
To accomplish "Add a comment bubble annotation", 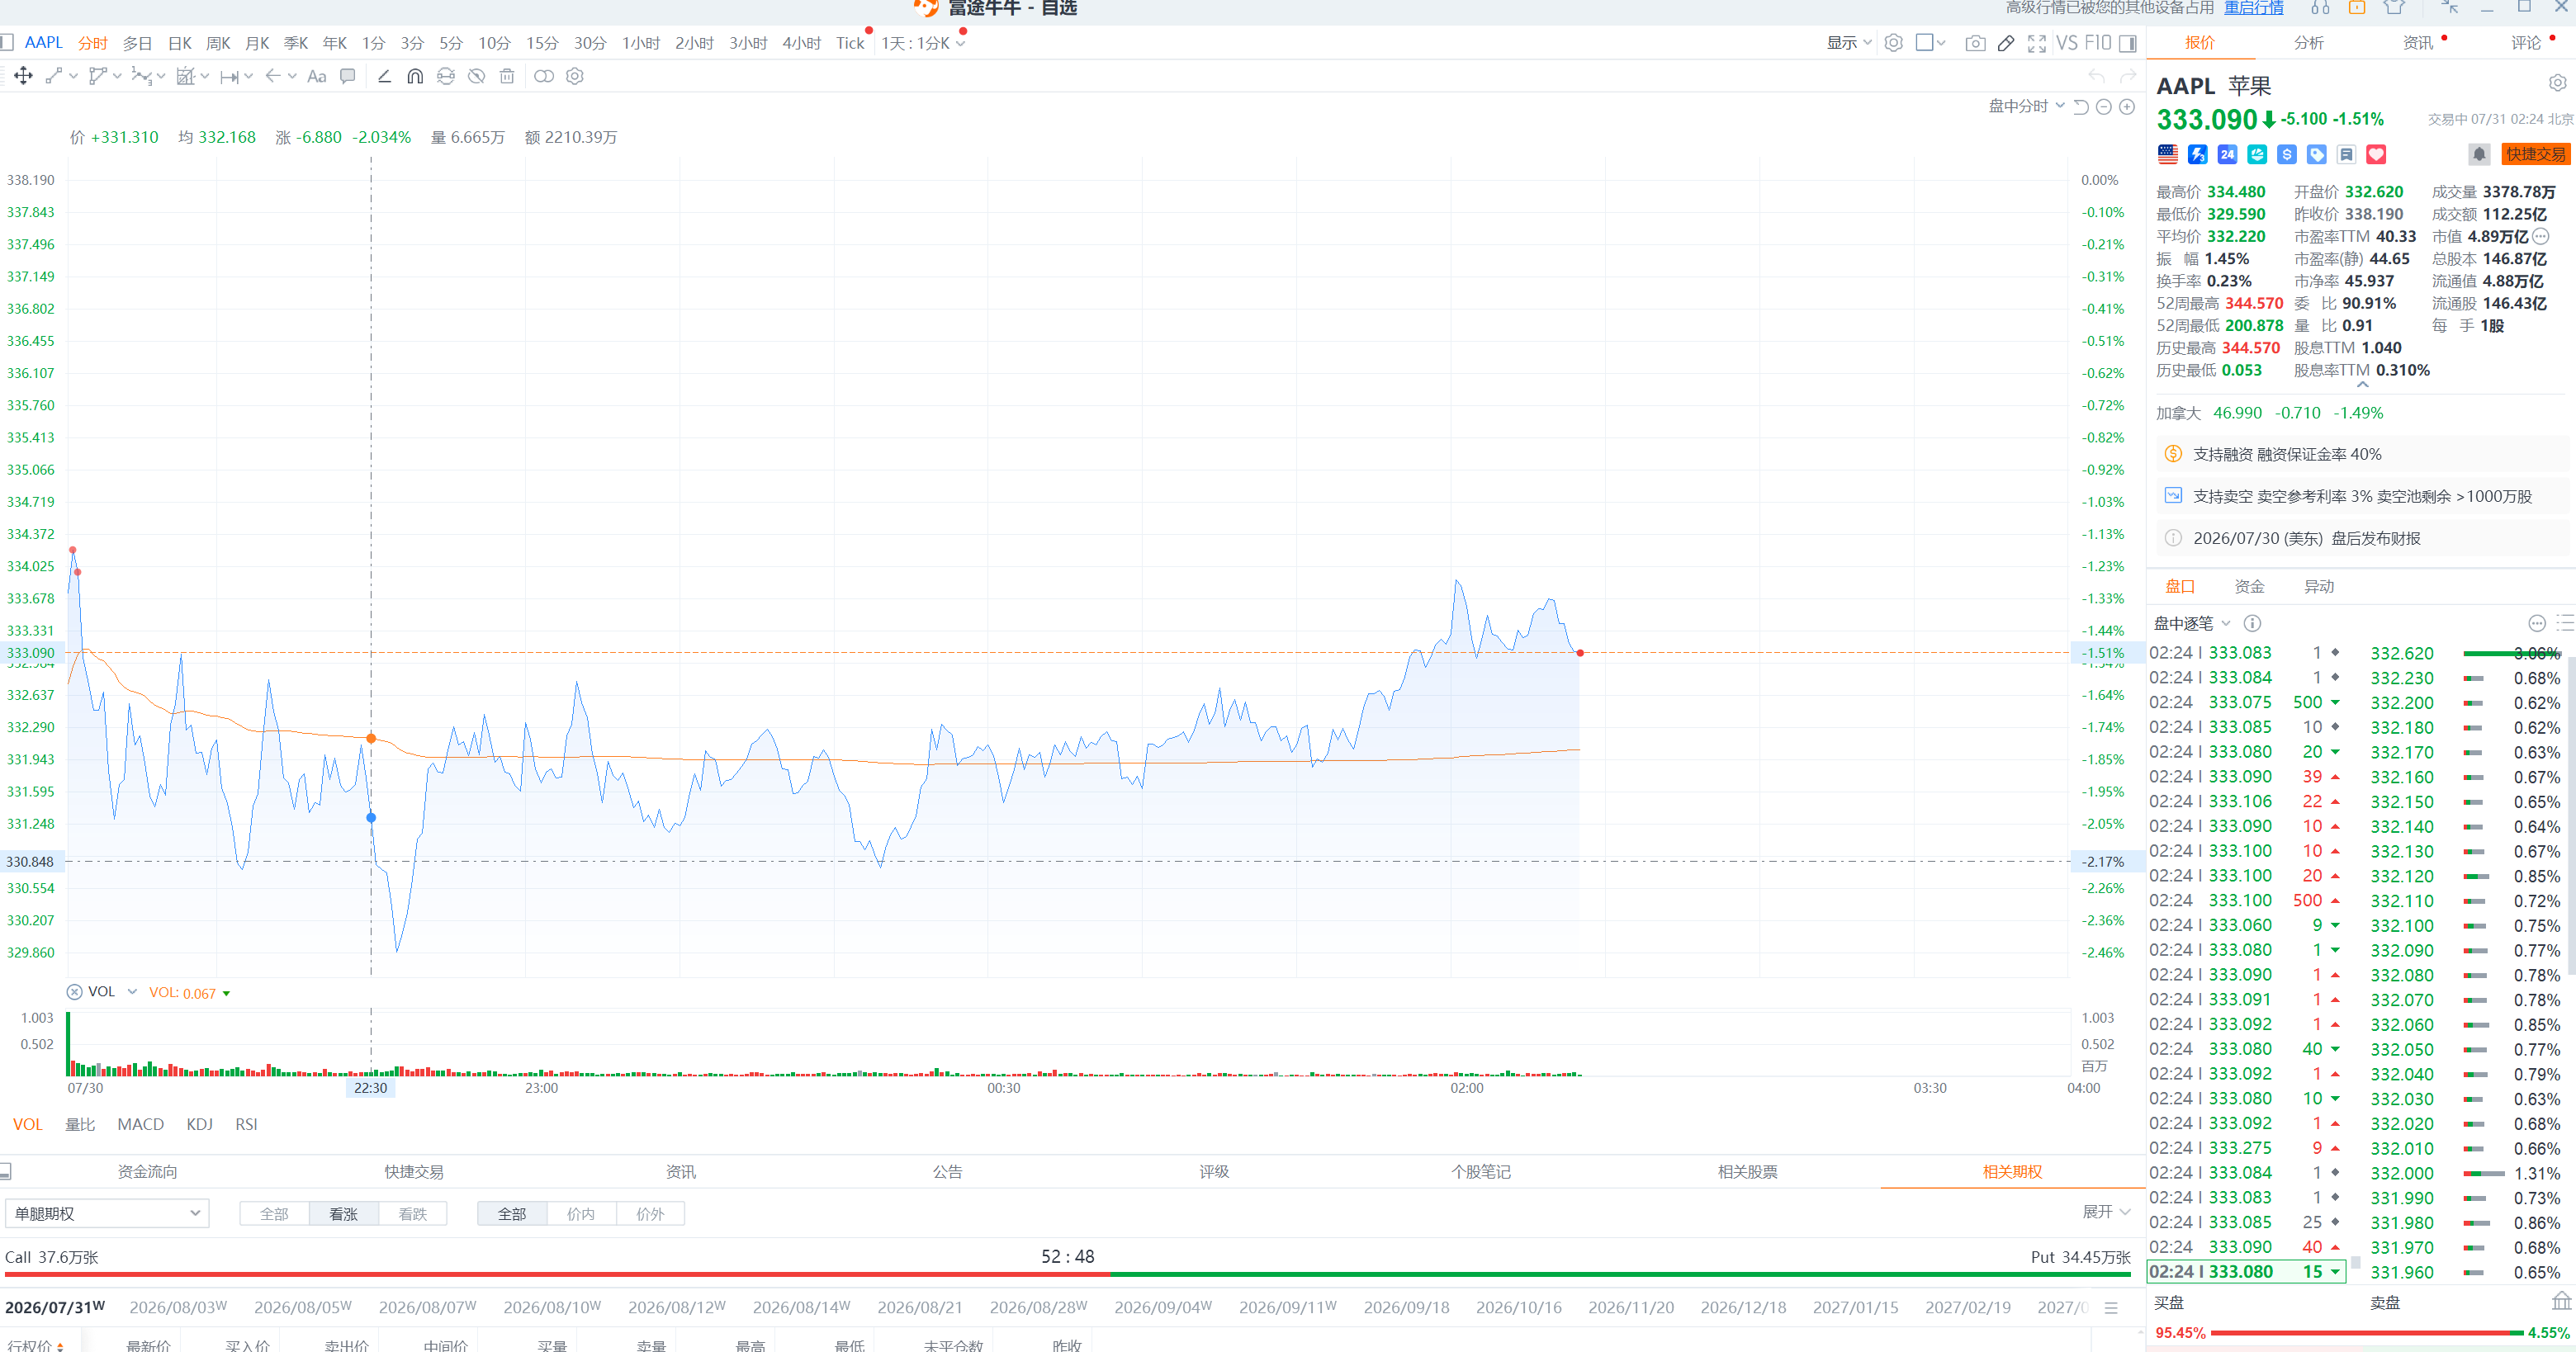I will pos(348,76).
